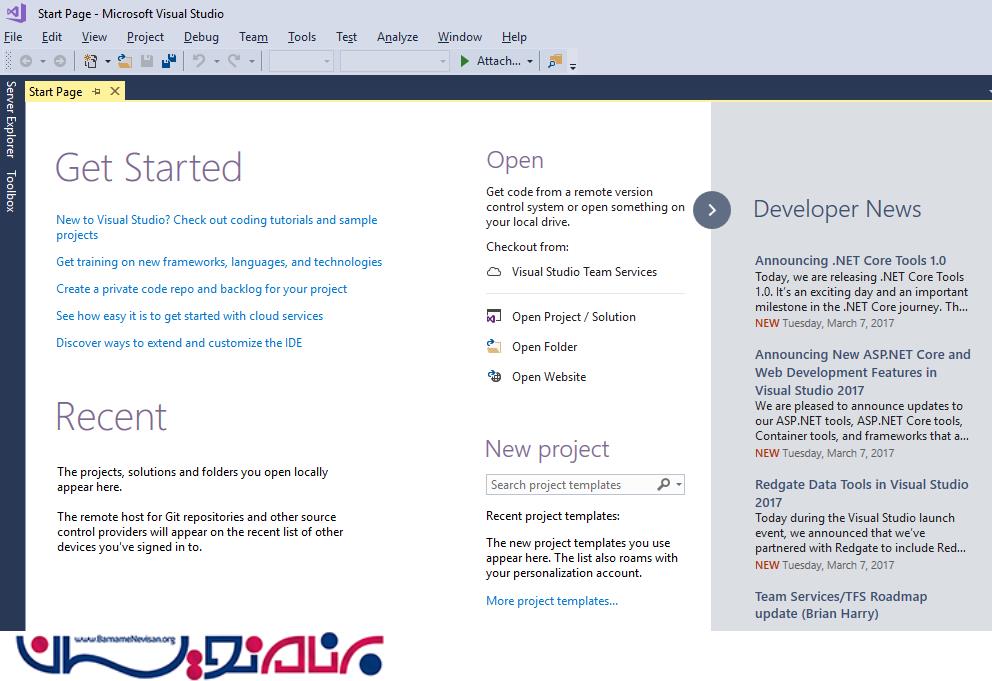Image resolution: width=992 pixels, height=681 pixels.
Task: Open the Window menu
Action: pos(460,37)
